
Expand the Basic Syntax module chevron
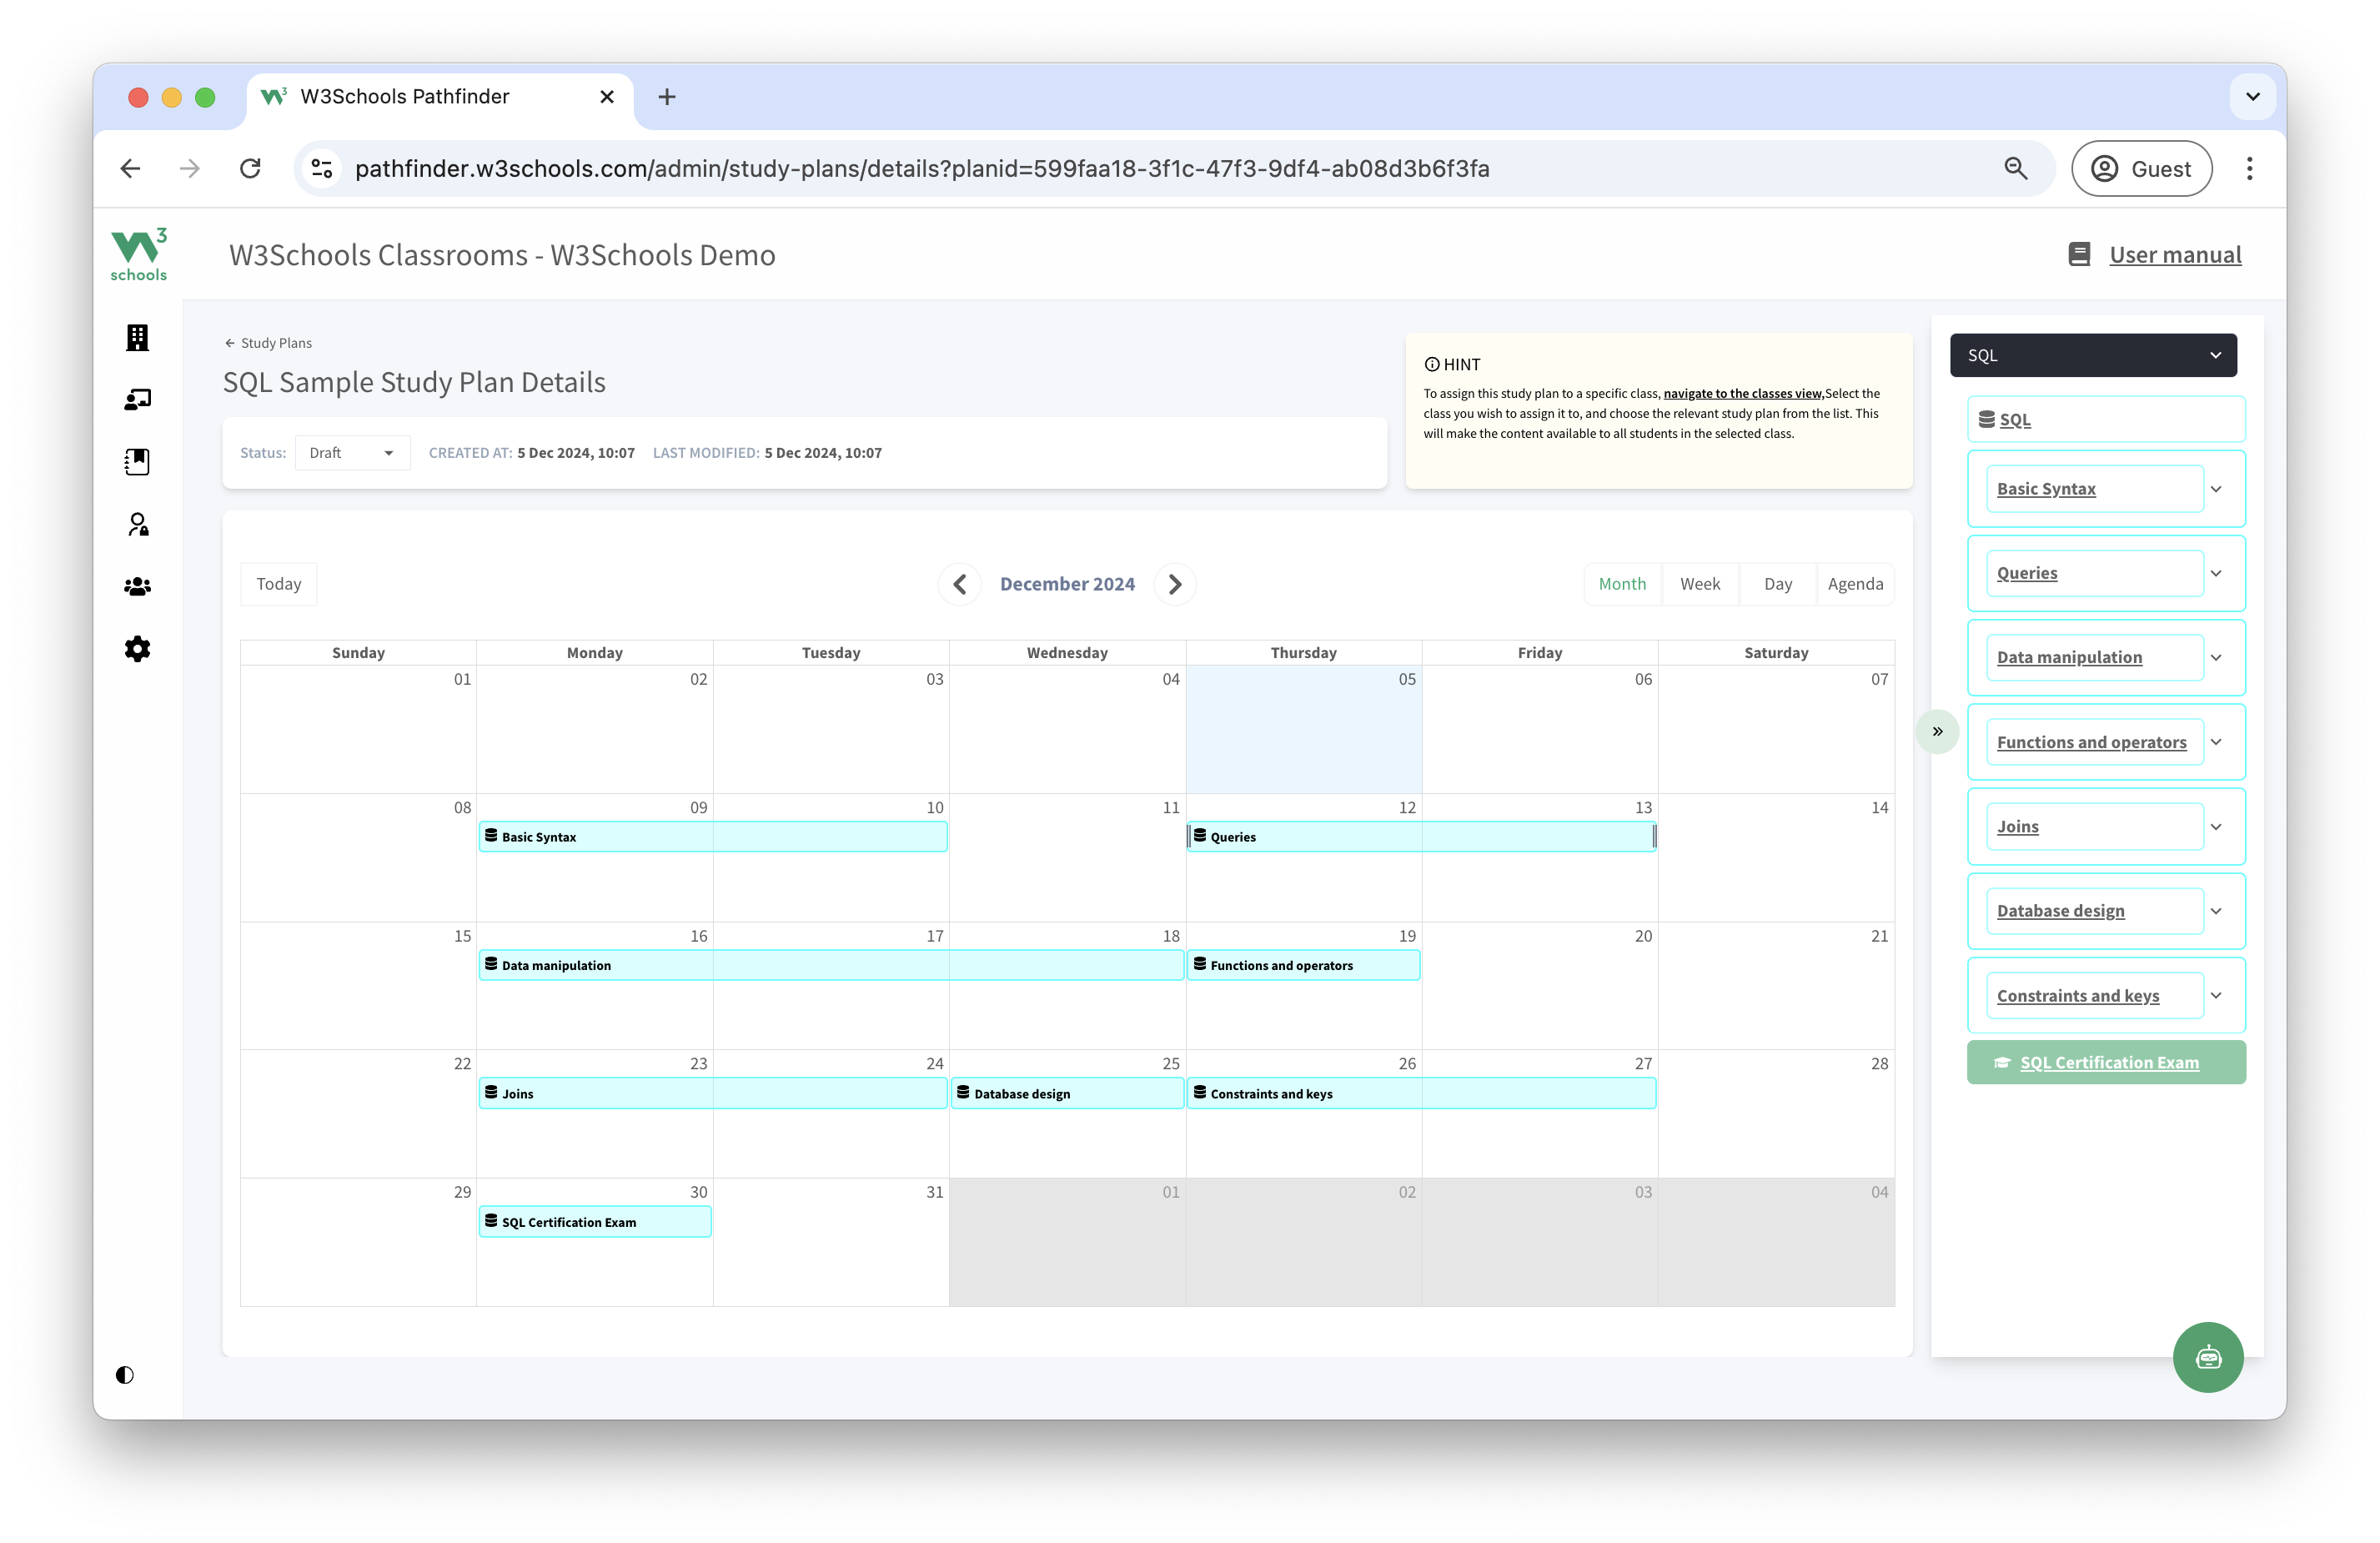[x=2216, y=489]
